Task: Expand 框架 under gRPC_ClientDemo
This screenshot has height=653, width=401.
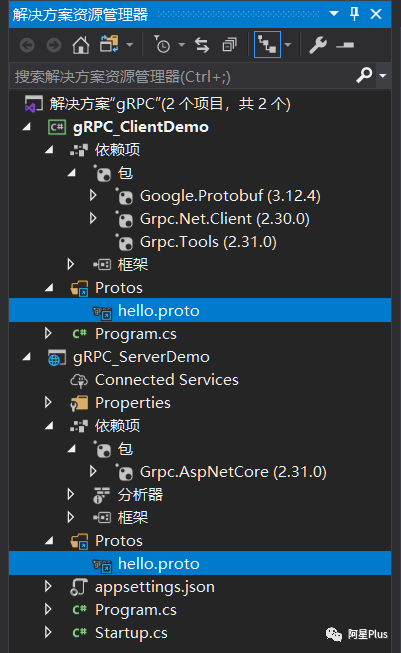Action: coord(71,264)
